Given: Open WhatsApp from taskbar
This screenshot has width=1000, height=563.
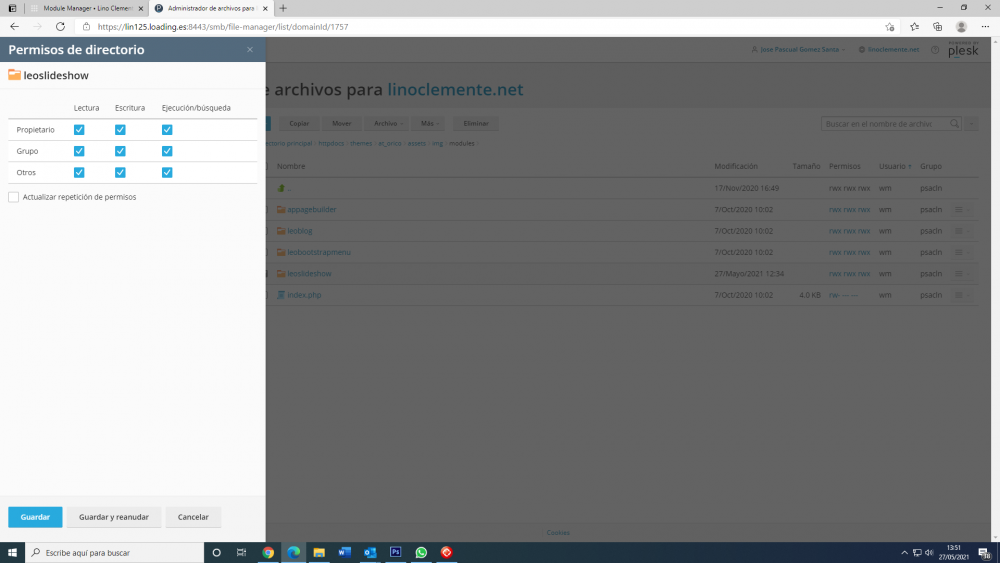Looking at the screenshot, I should [421, 552].
